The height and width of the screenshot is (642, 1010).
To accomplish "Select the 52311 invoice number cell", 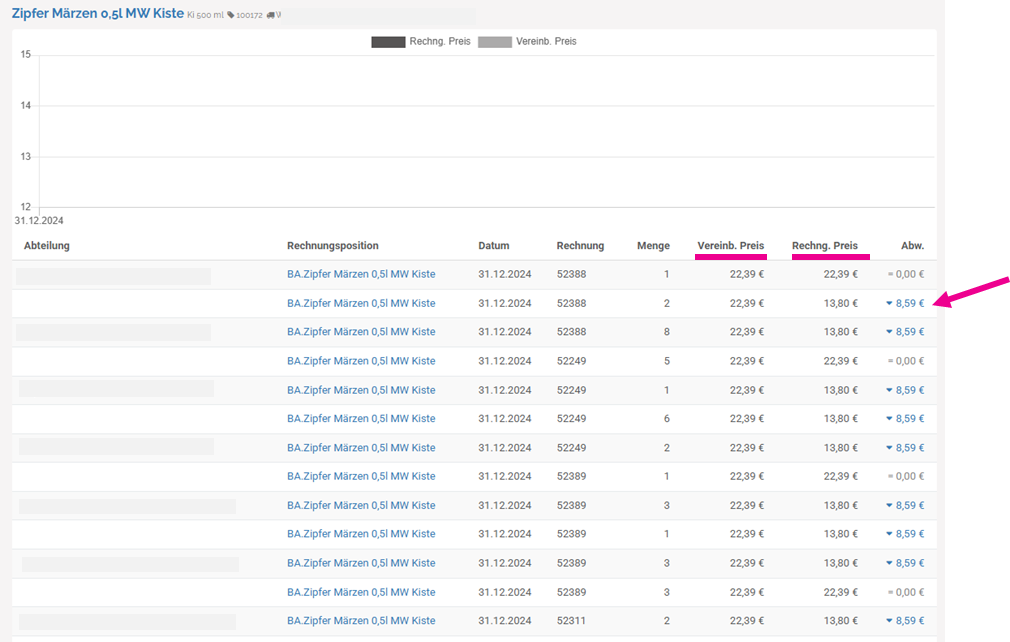I will [x=571, y=621].
